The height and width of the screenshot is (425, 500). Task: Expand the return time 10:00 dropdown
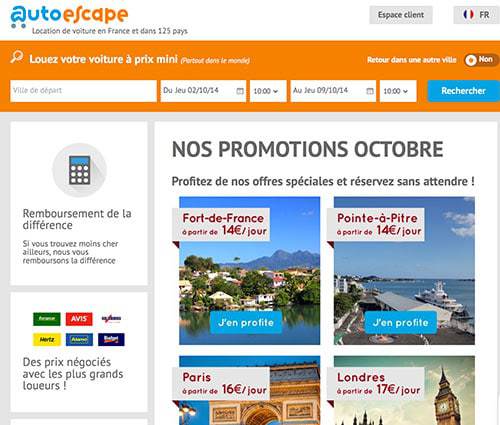tap(398, 91)
